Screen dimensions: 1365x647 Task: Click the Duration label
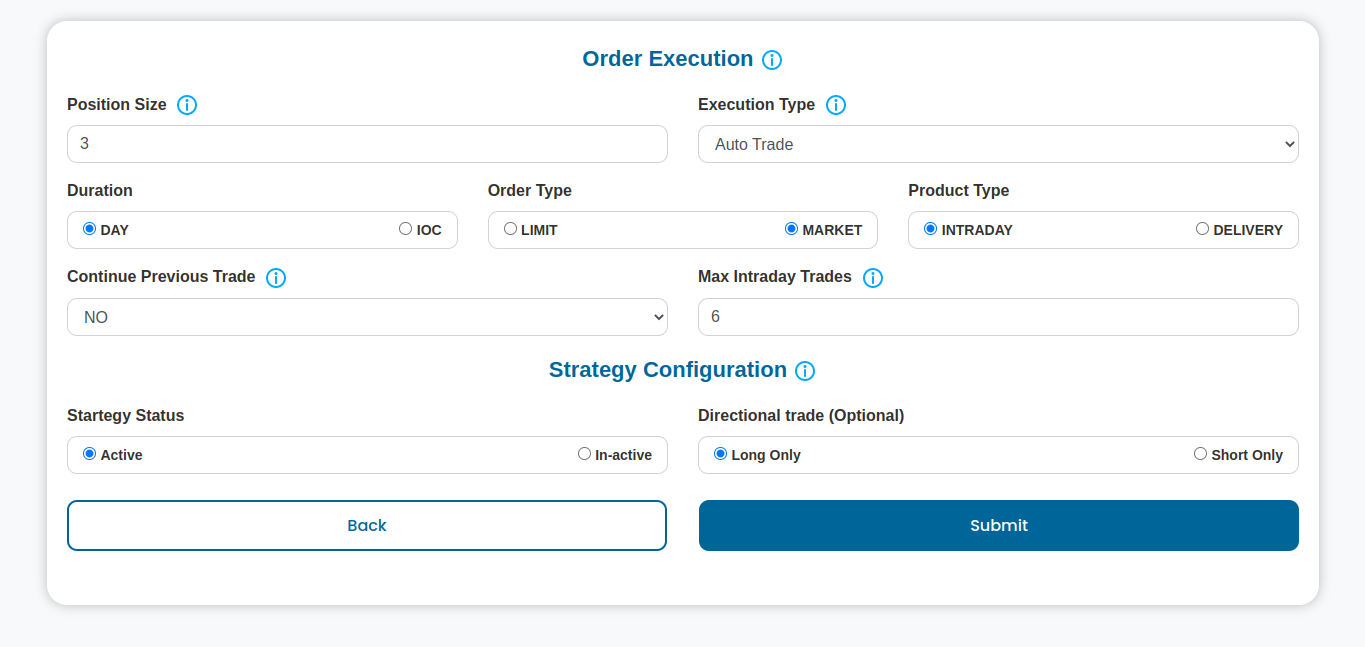point(100,190)
